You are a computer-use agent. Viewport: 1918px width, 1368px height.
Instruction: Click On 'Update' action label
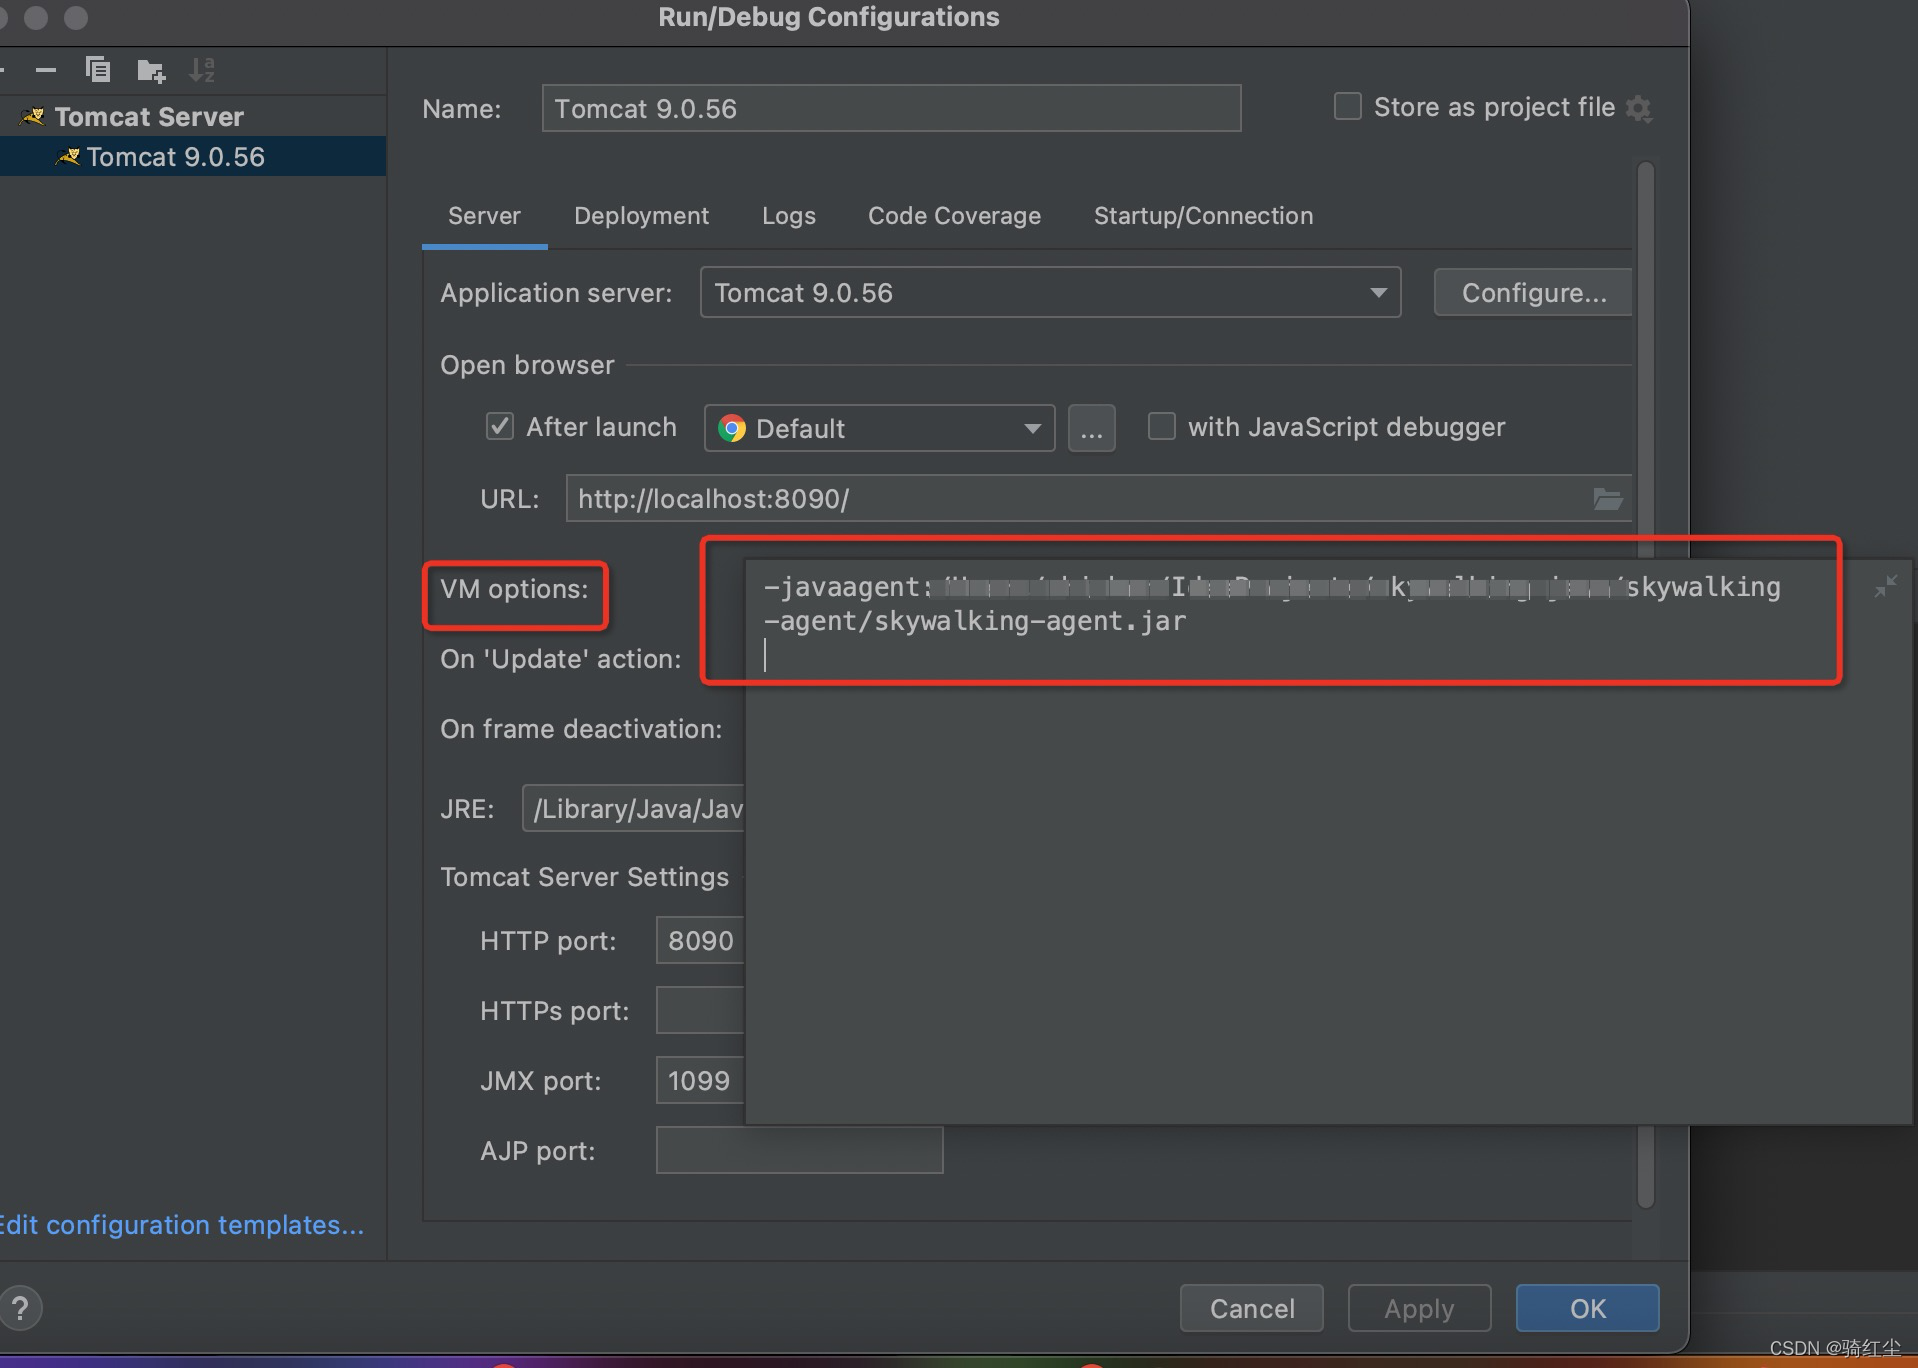tap(560, 659)
